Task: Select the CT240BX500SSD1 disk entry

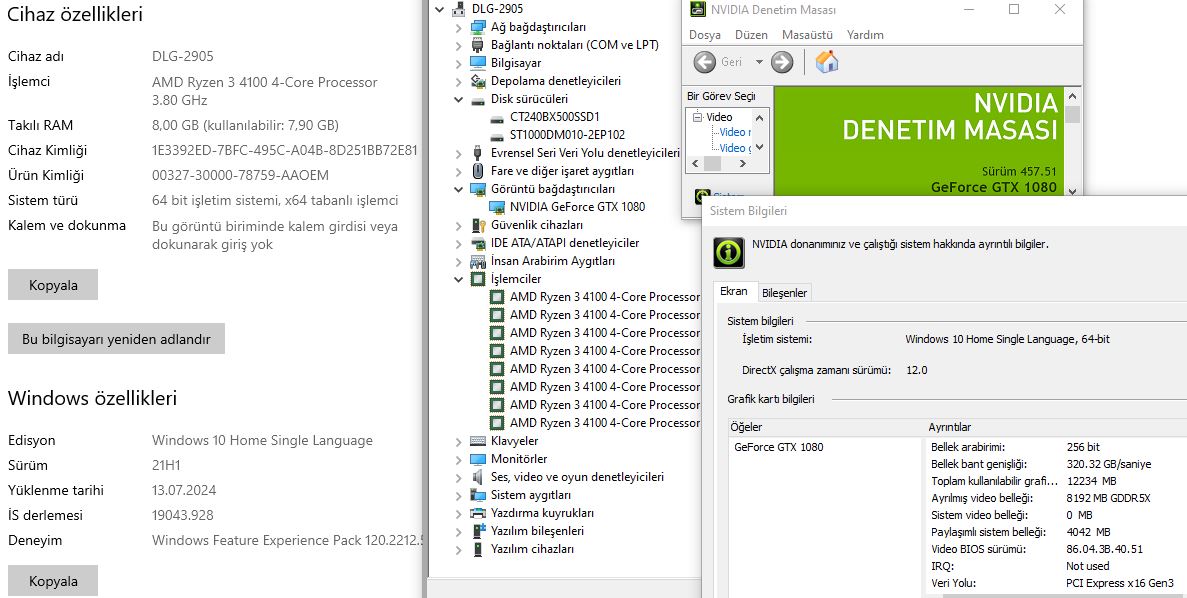Action: (555, 117)
